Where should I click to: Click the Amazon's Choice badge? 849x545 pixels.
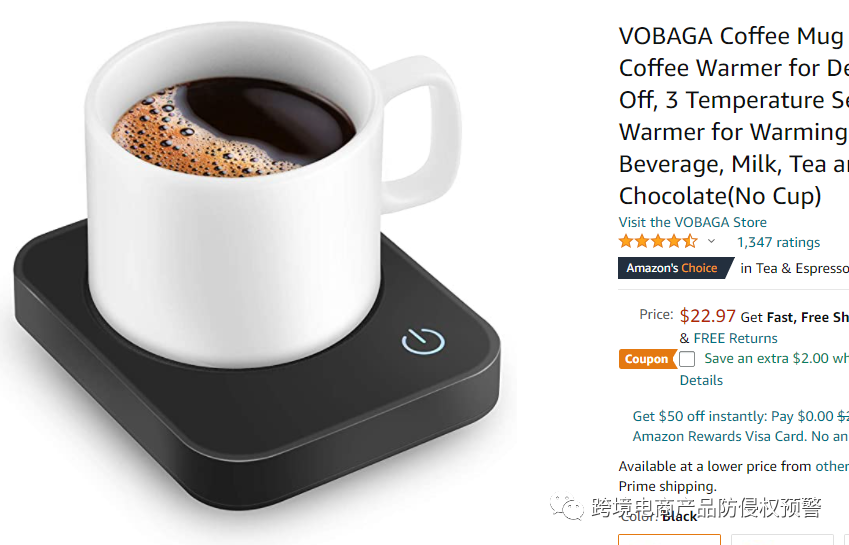click(676, 268)
